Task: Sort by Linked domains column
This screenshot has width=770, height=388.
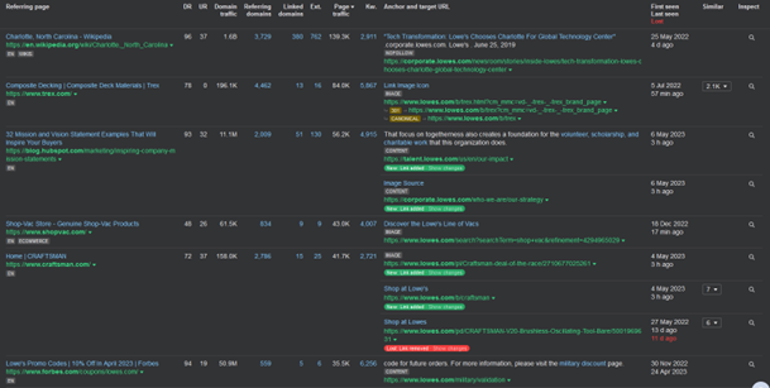Action: click(x=291, y=10)
